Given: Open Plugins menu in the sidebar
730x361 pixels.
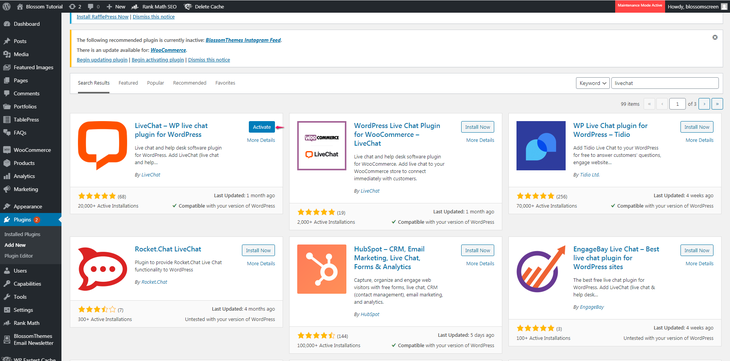Looking at the screenshot, I should (x=30, y=219).
